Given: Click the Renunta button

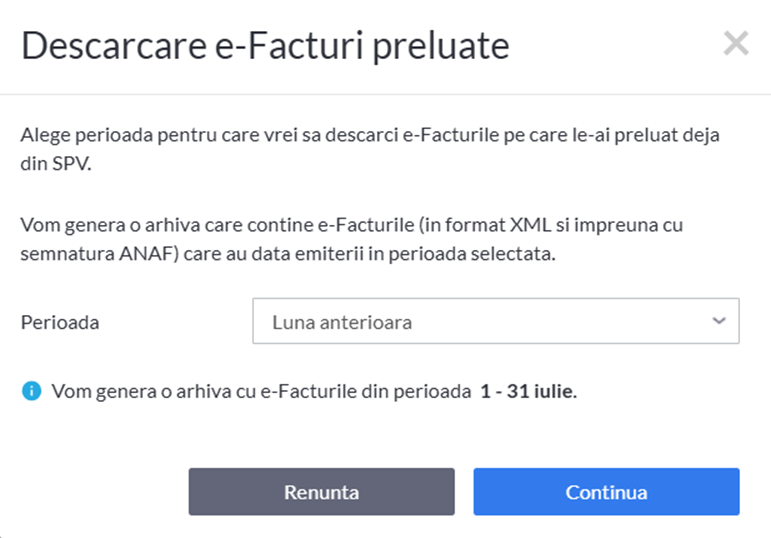Looking at the screenshot, I should 322,492.
